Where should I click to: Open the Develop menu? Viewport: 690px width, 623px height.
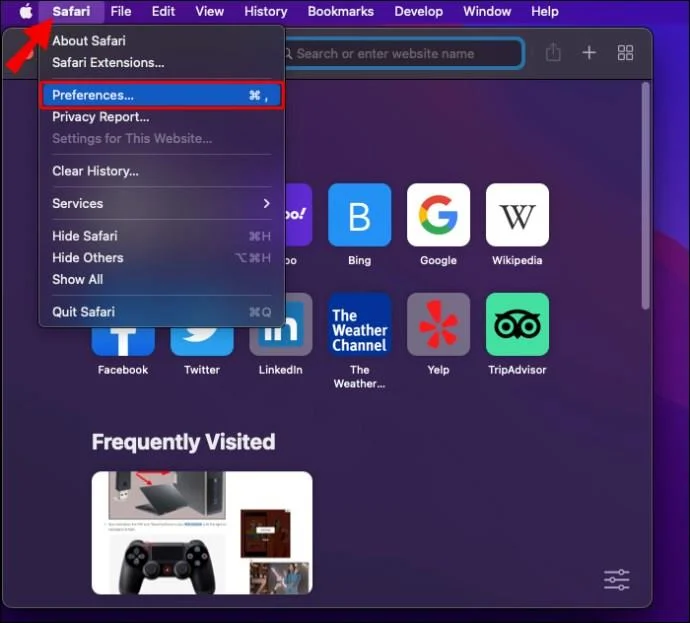click(418, 11)
